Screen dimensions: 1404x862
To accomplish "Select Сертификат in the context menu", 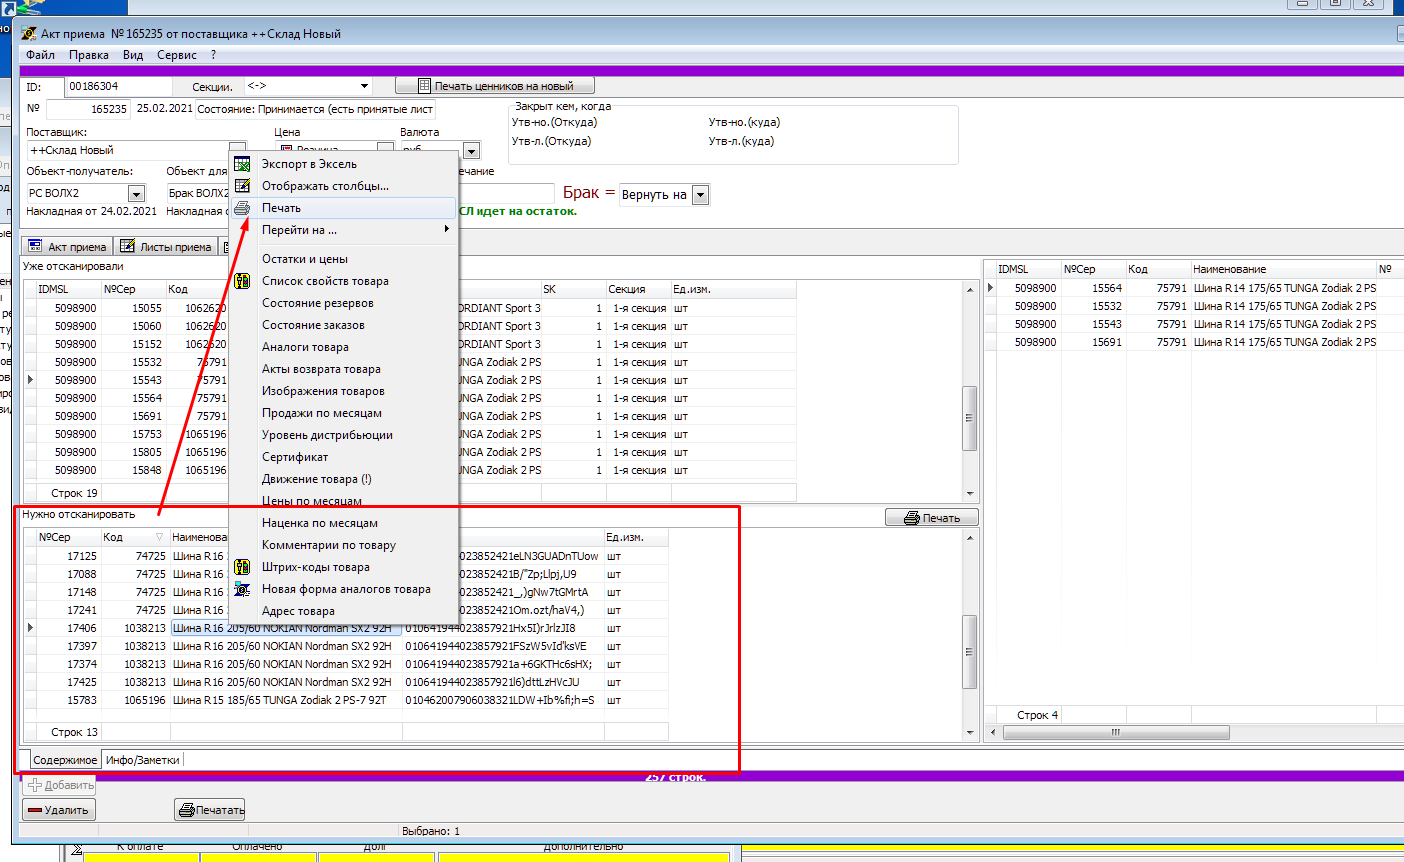I will (x=344, y=457).
